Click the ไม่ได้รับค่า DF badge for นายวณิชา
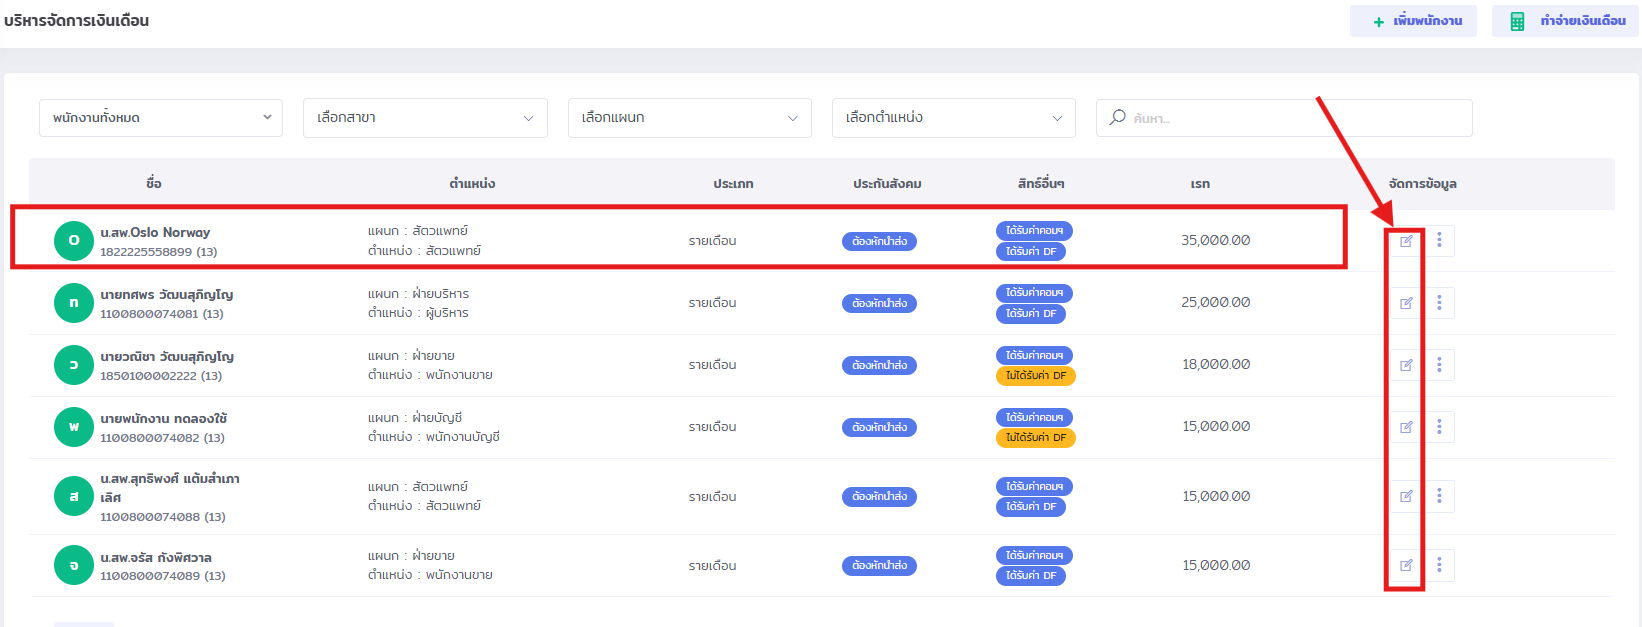1642x627 pixels. point(1035,376)
